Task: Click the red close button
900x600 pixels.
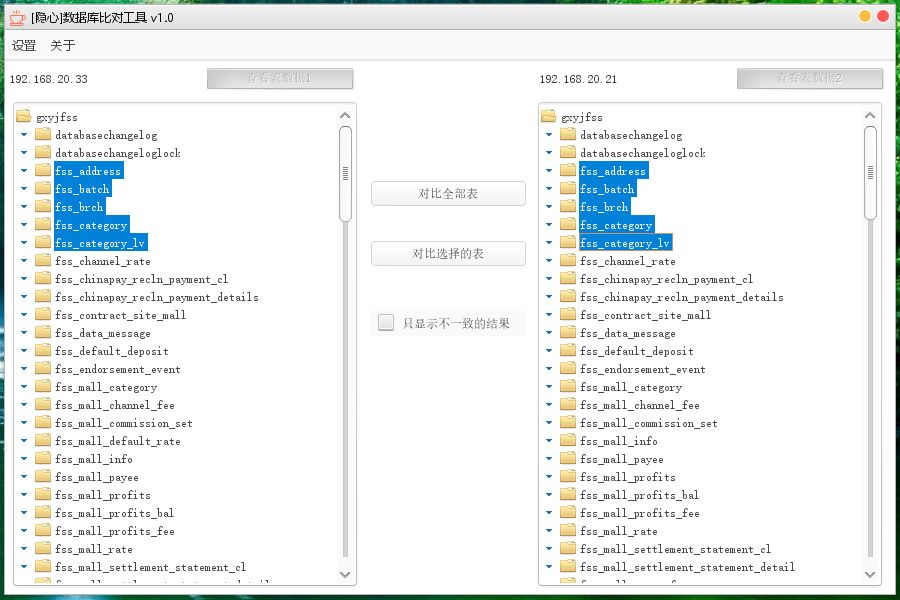Action: 883,16
